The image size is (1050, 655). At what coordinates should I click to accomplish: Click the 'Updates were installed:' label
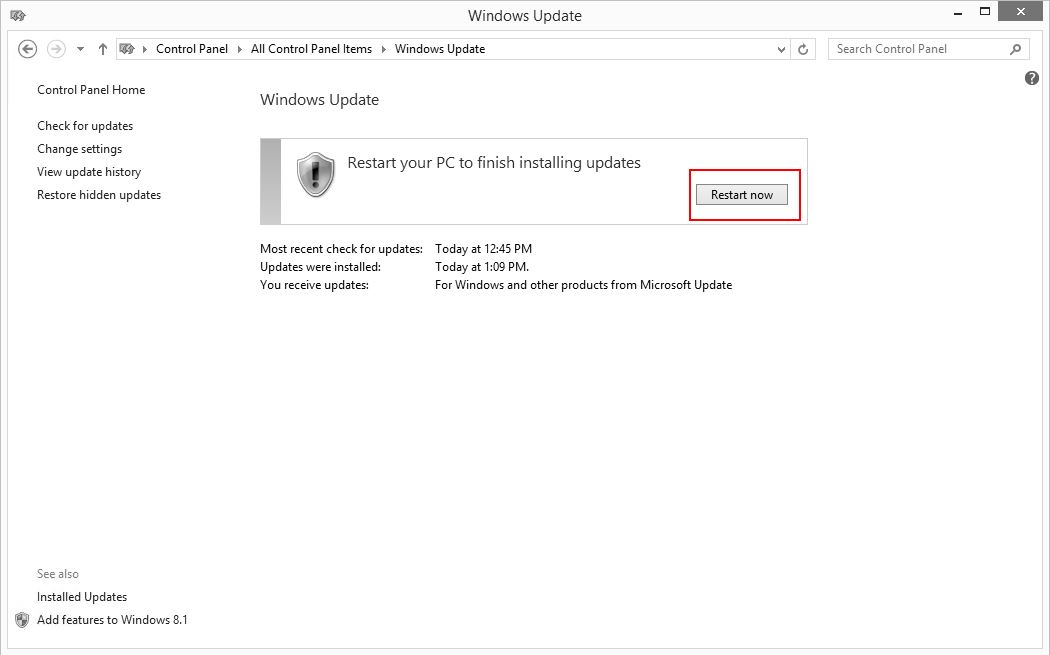[x=320, y=267]
